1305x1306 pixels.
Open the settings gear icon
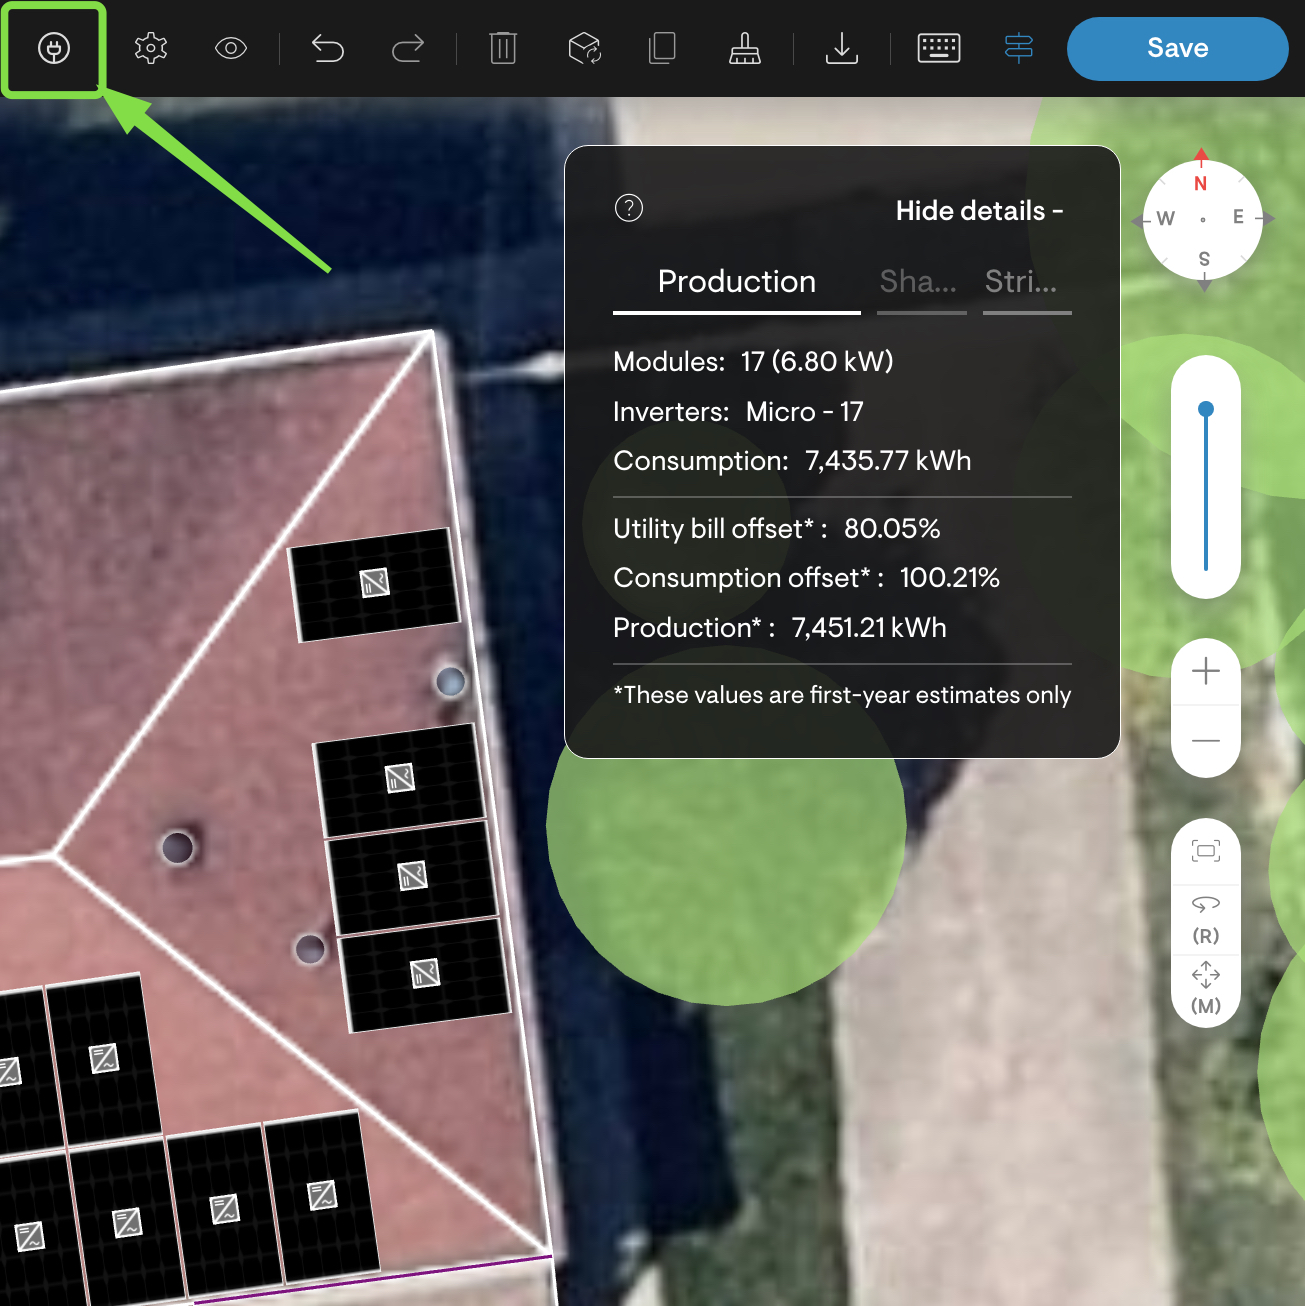click(151, 48)
